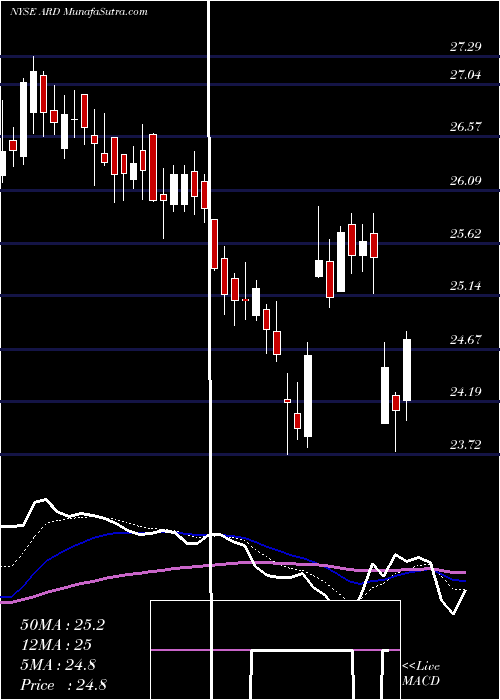Click the Price : 24.8 readout
This screenshot has height=700, width=500.
(63, 685)
